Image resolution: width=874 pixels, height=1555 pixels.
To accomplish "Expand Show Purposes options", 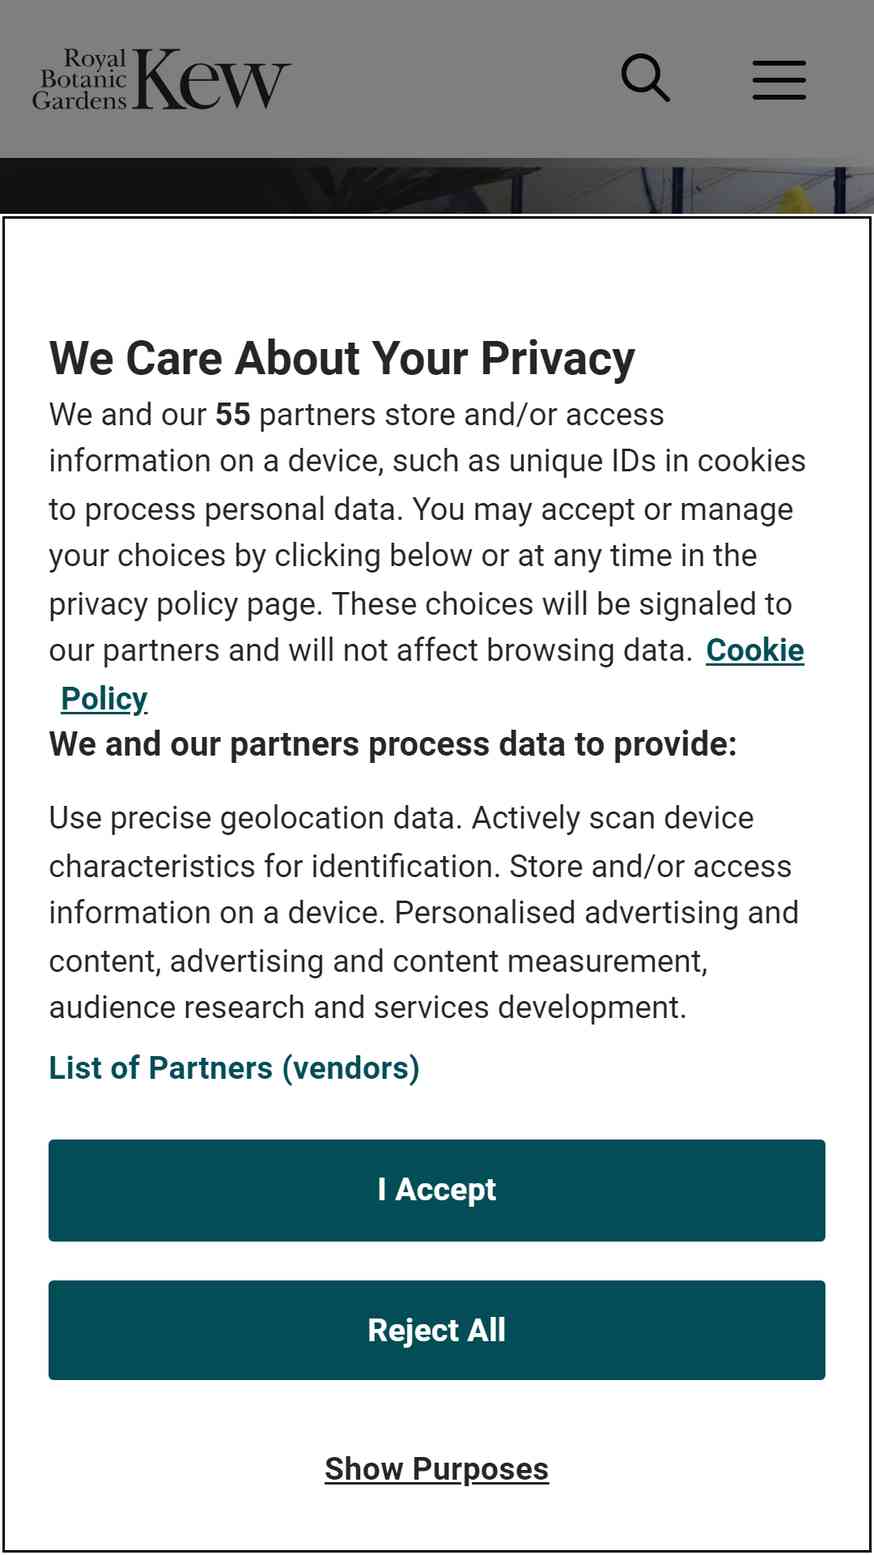I will pyautogui.click(x=437, y=1468).
